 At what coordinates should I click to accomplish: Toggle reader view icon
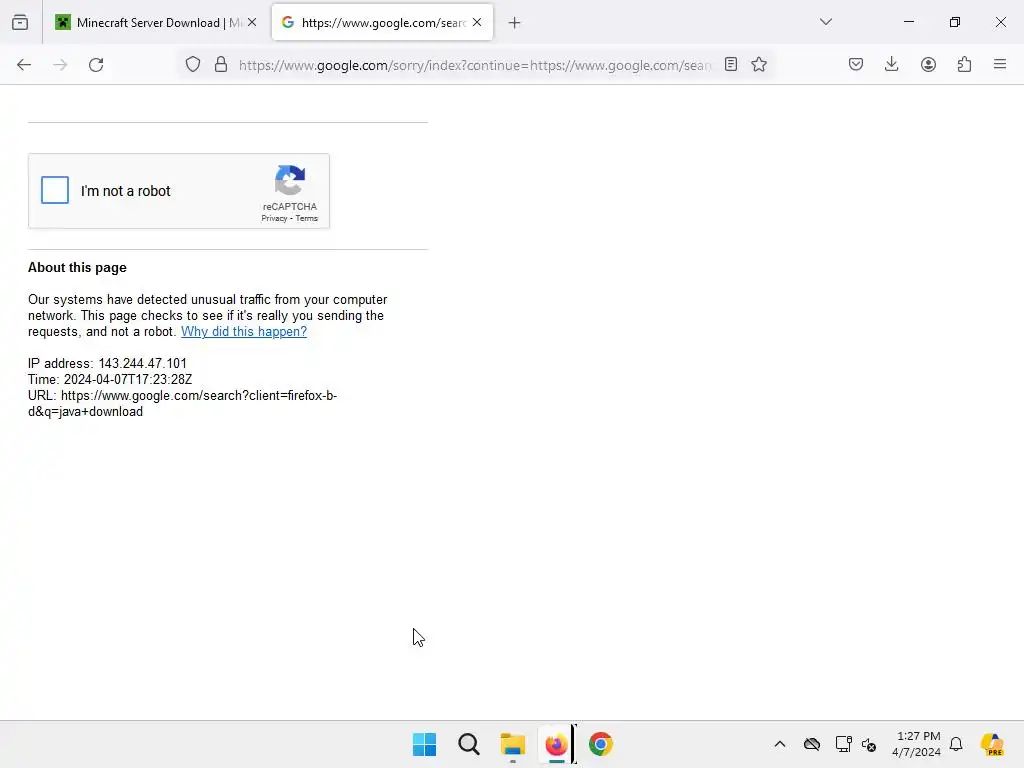click(731, 65)
